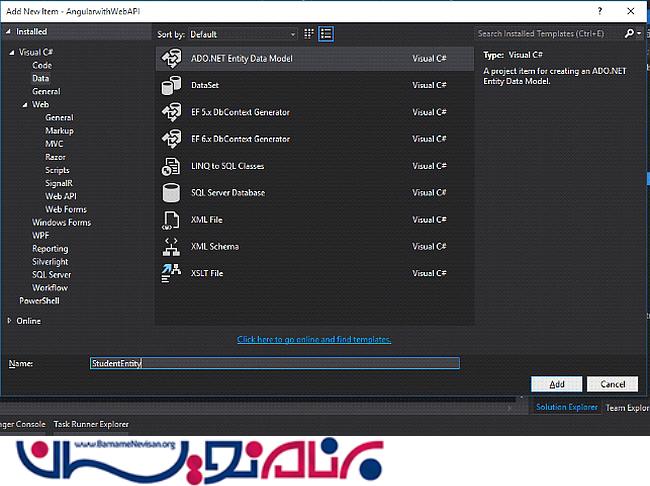Select the Workflow category
This screenshot has width=650, height=486.
tap(50, 288)
